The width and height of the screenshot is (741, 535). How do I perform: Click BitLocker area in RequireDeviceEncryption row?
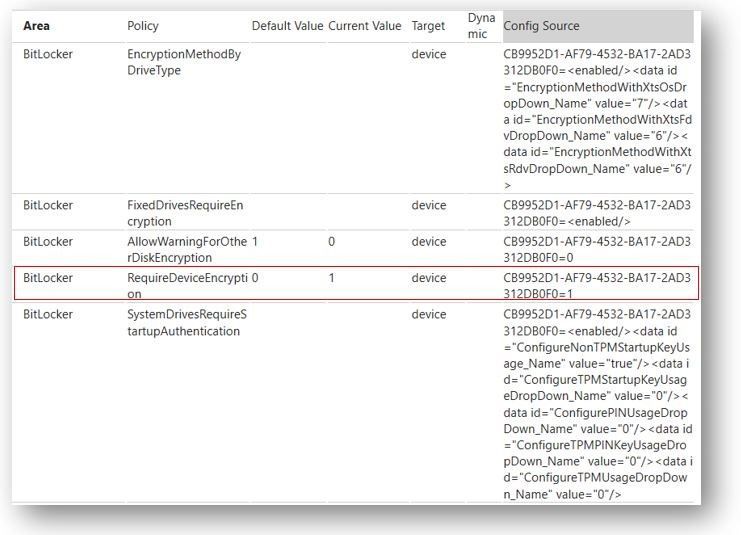point(48,277)
